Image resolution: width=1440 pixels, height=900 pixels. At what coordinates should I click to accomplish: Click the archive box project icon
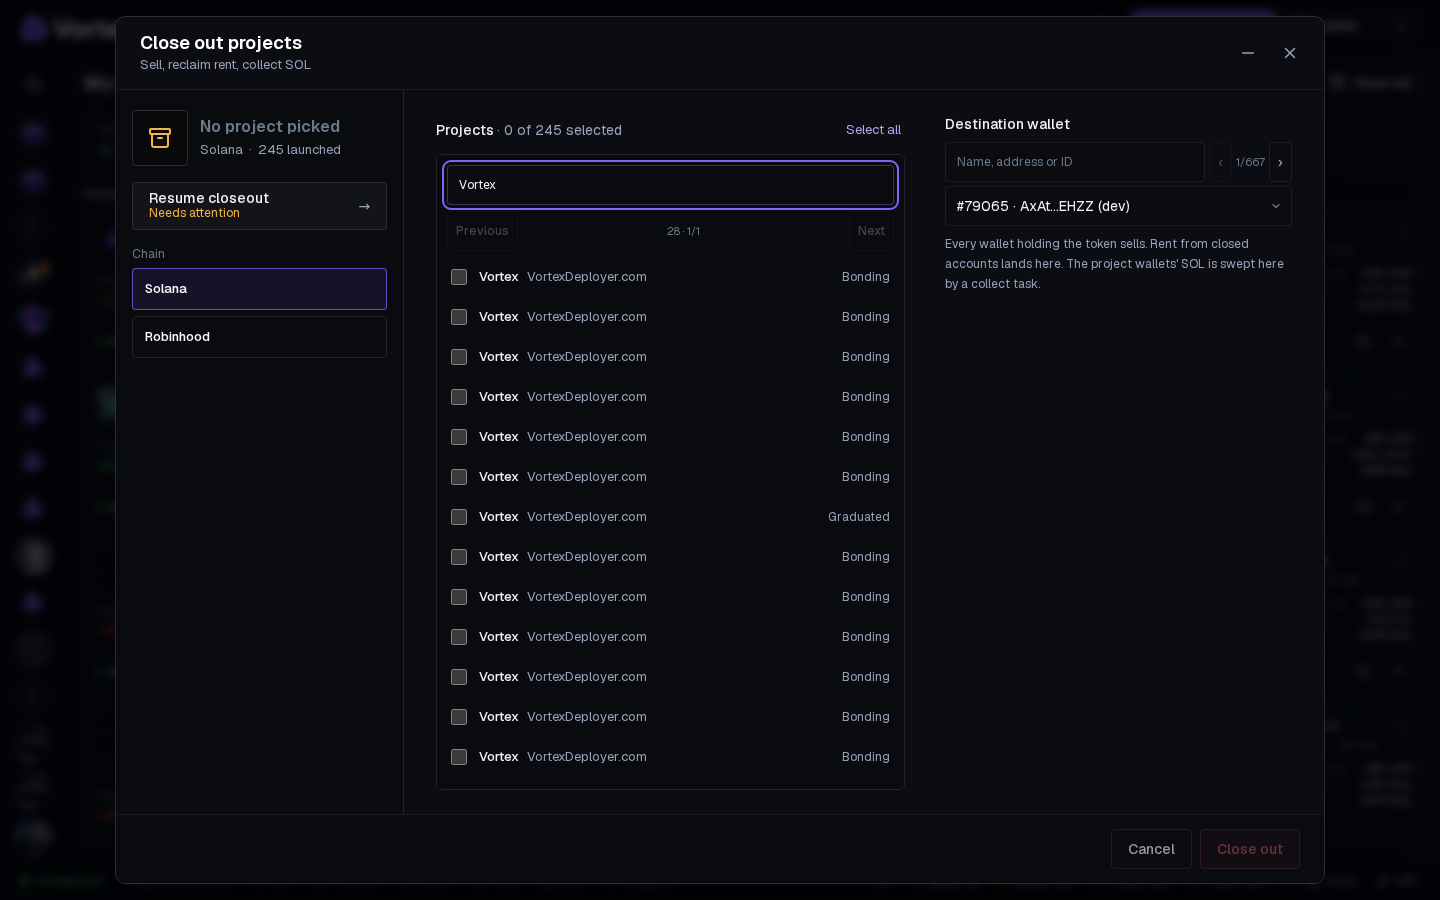click(160, 138)
